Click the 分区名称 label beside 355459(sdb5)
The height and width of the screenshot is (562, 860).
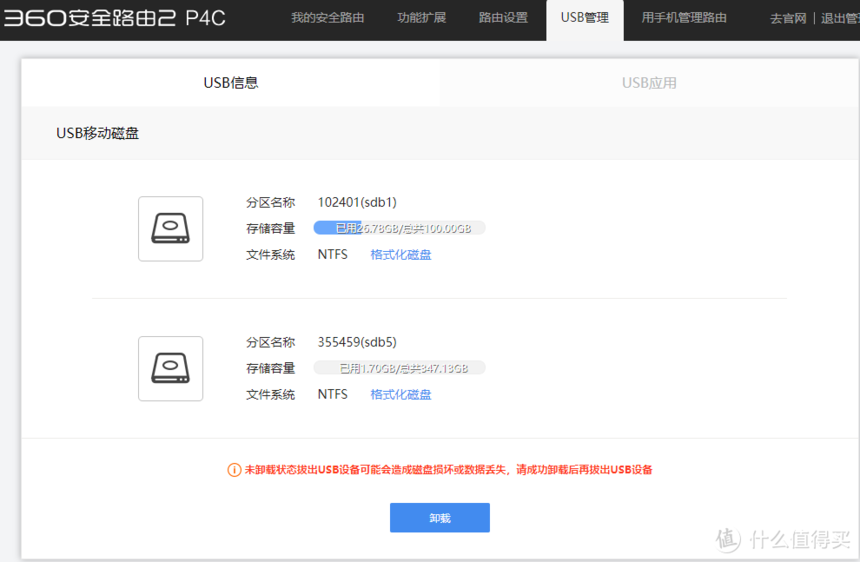tap(270, 342)
